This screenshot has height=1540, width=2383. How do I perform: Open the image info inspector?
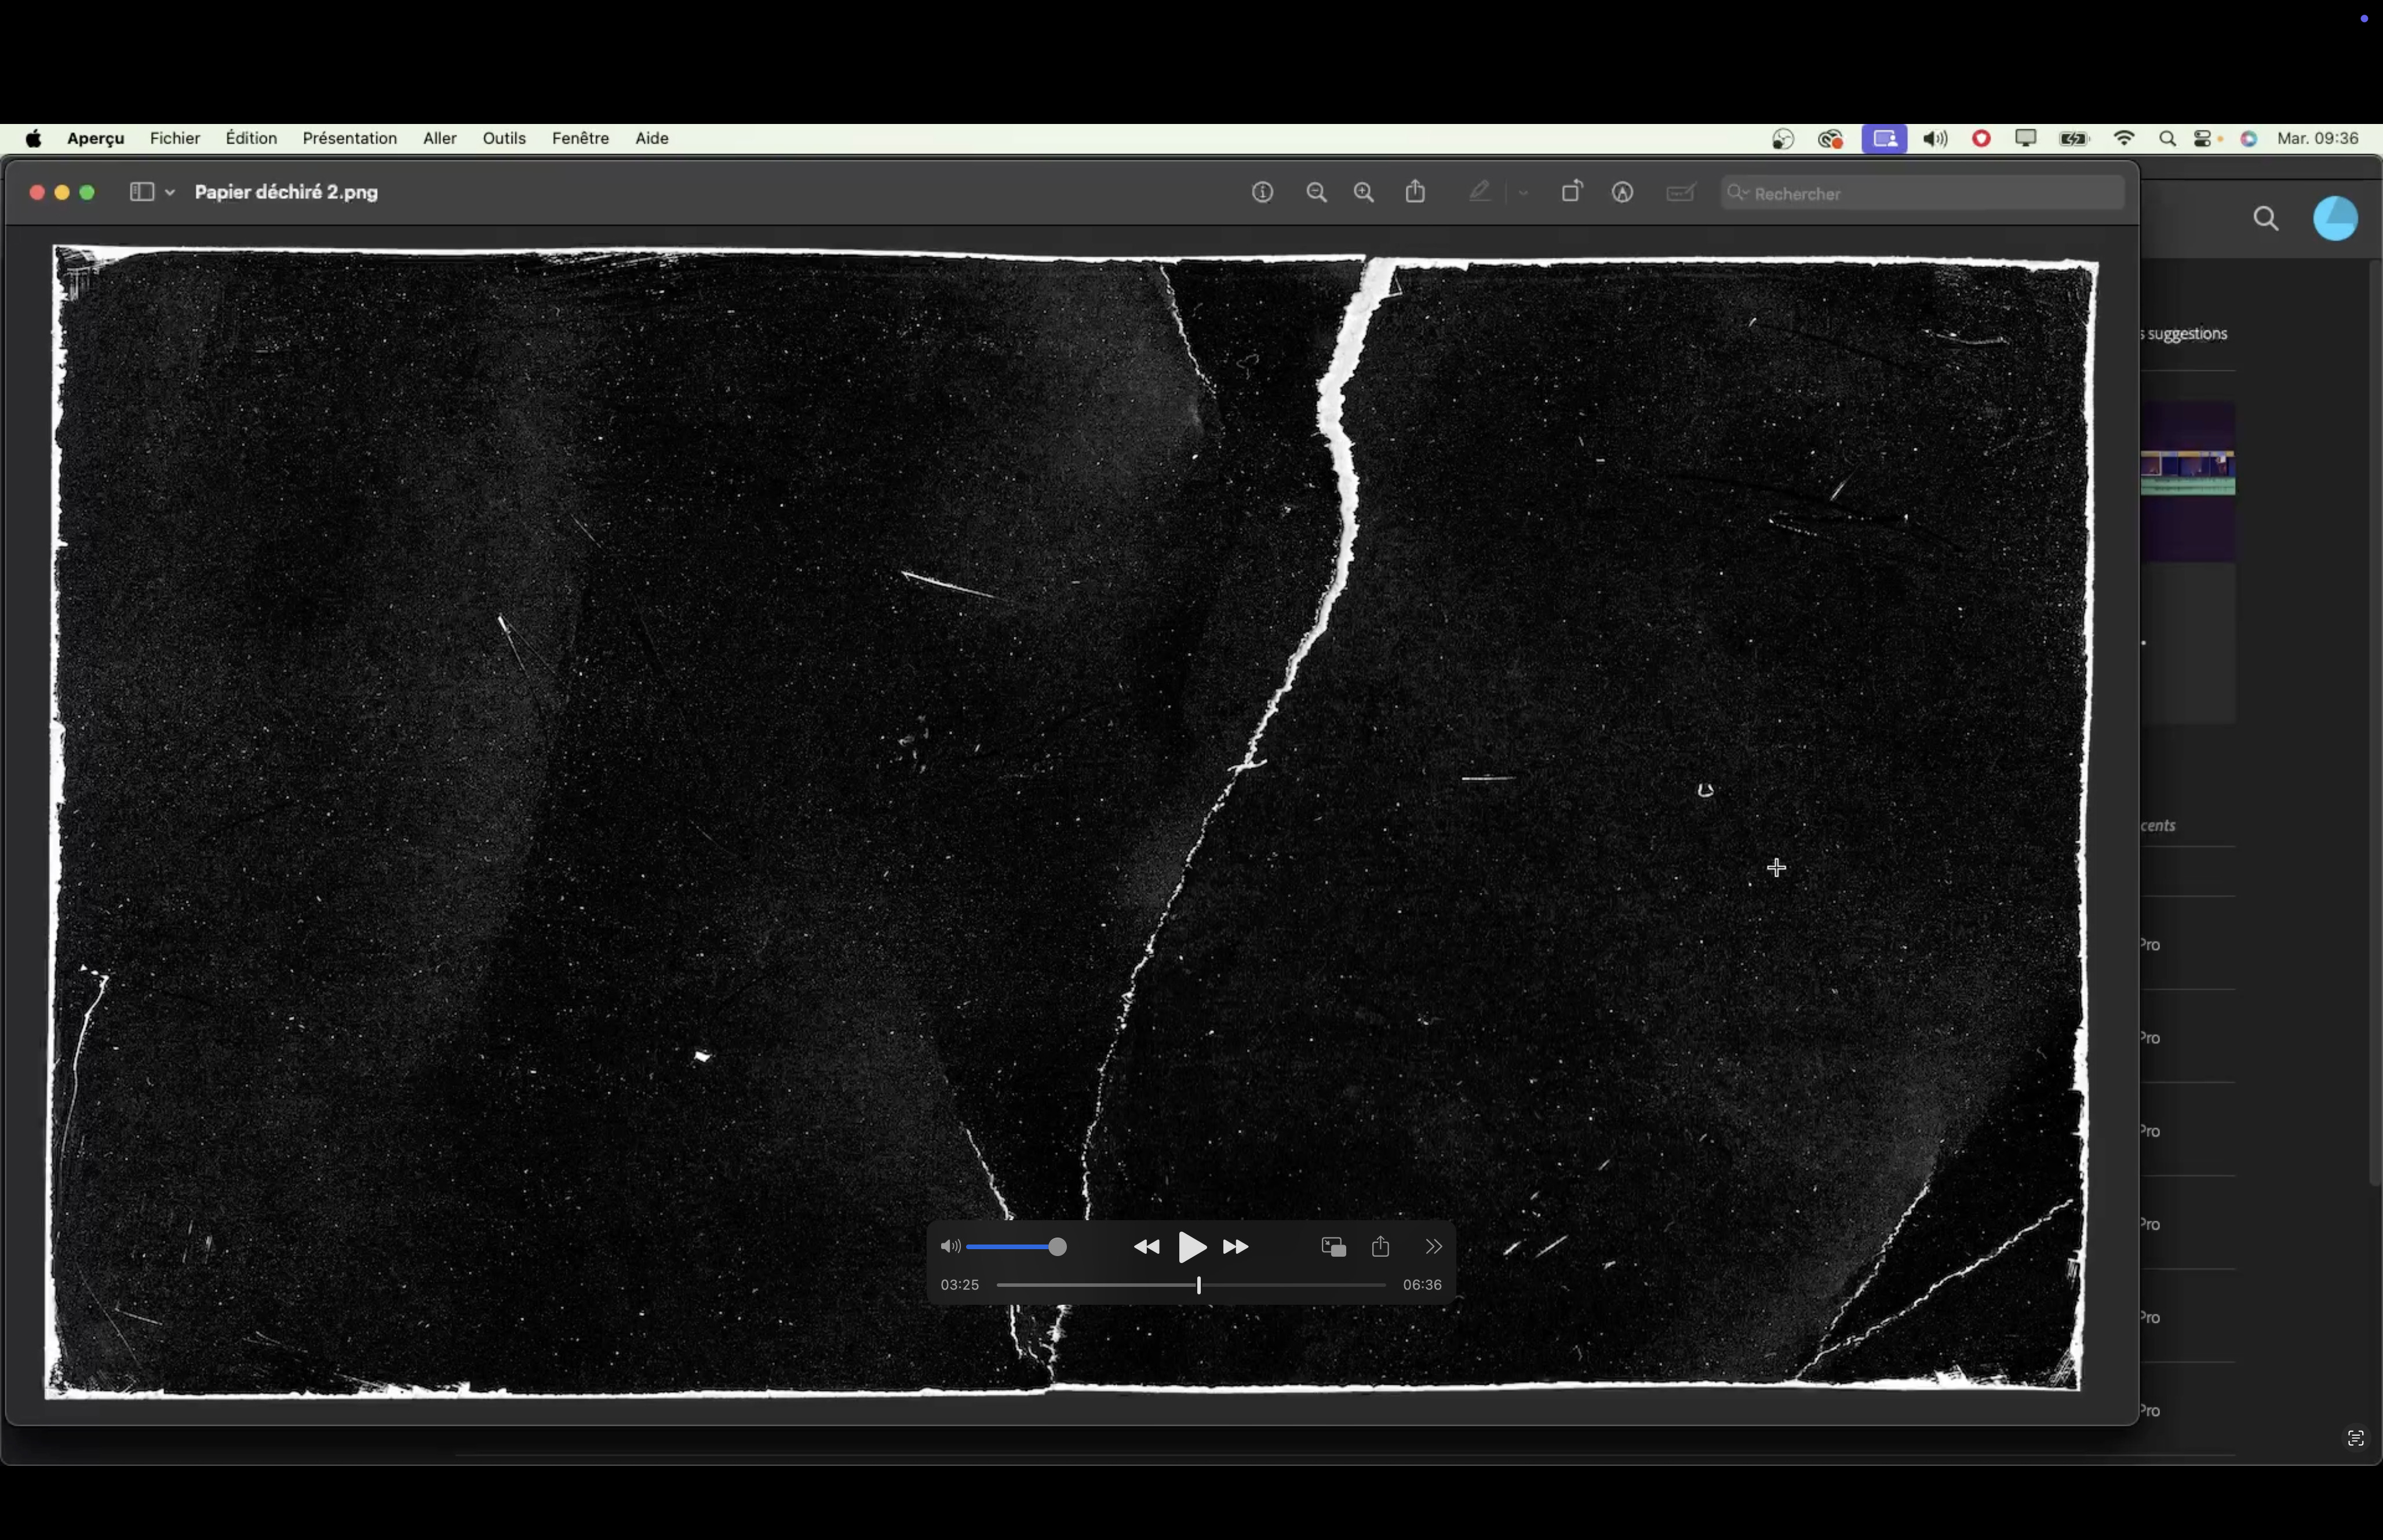[x=1262, y=193]
